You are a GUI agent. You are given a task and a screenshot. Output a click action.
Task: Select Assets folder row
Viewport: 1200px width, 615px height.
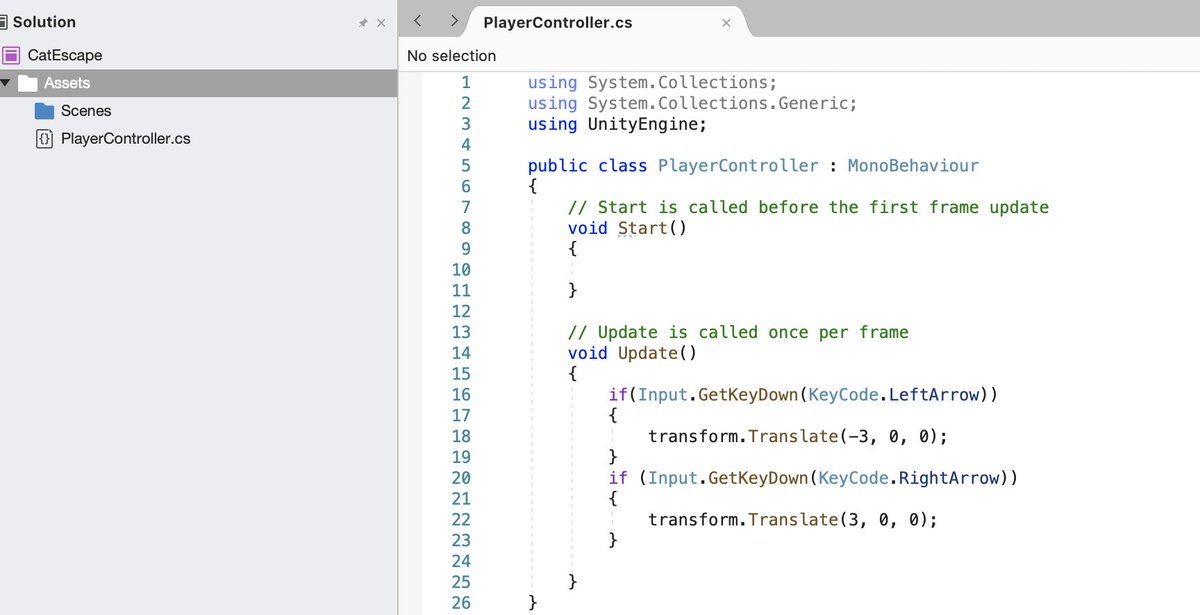click(198, 83)
